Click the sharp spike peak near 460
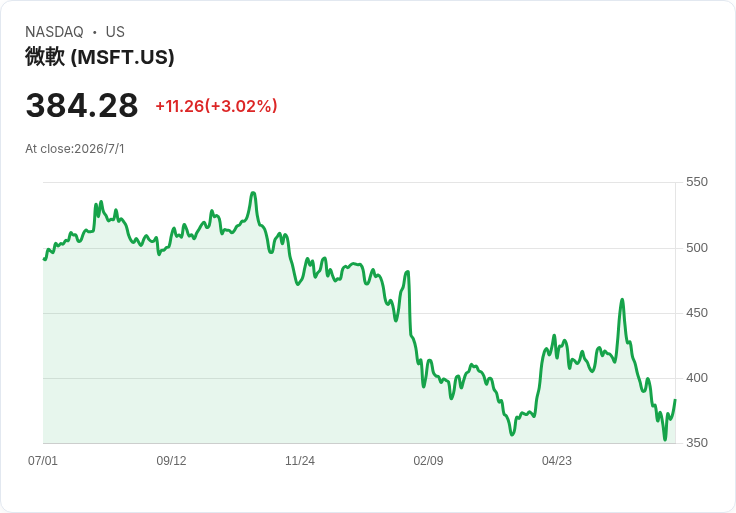736x513 pixels. [622, 299]
